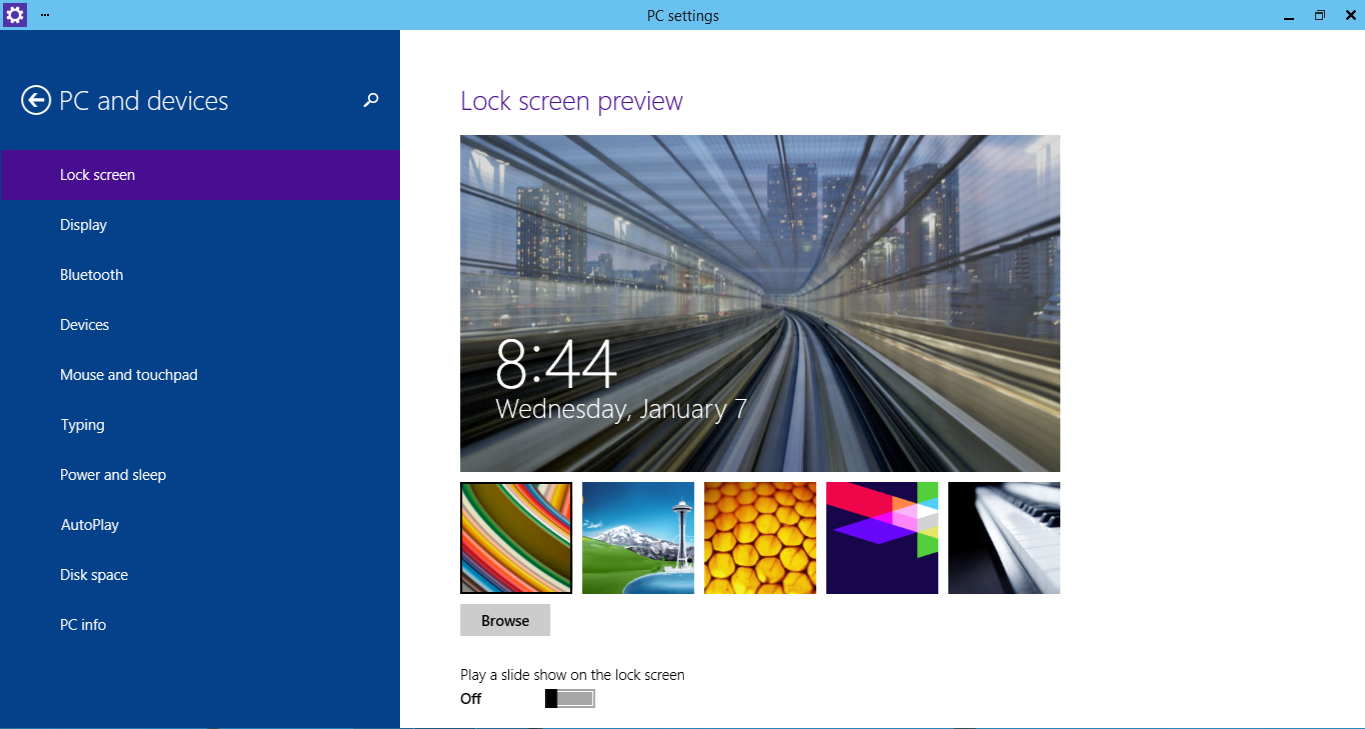Choose the Space Needle landscape background
Image resolution: width=1365 pixels, height=729 pixels.
click(x=638, y=538)
